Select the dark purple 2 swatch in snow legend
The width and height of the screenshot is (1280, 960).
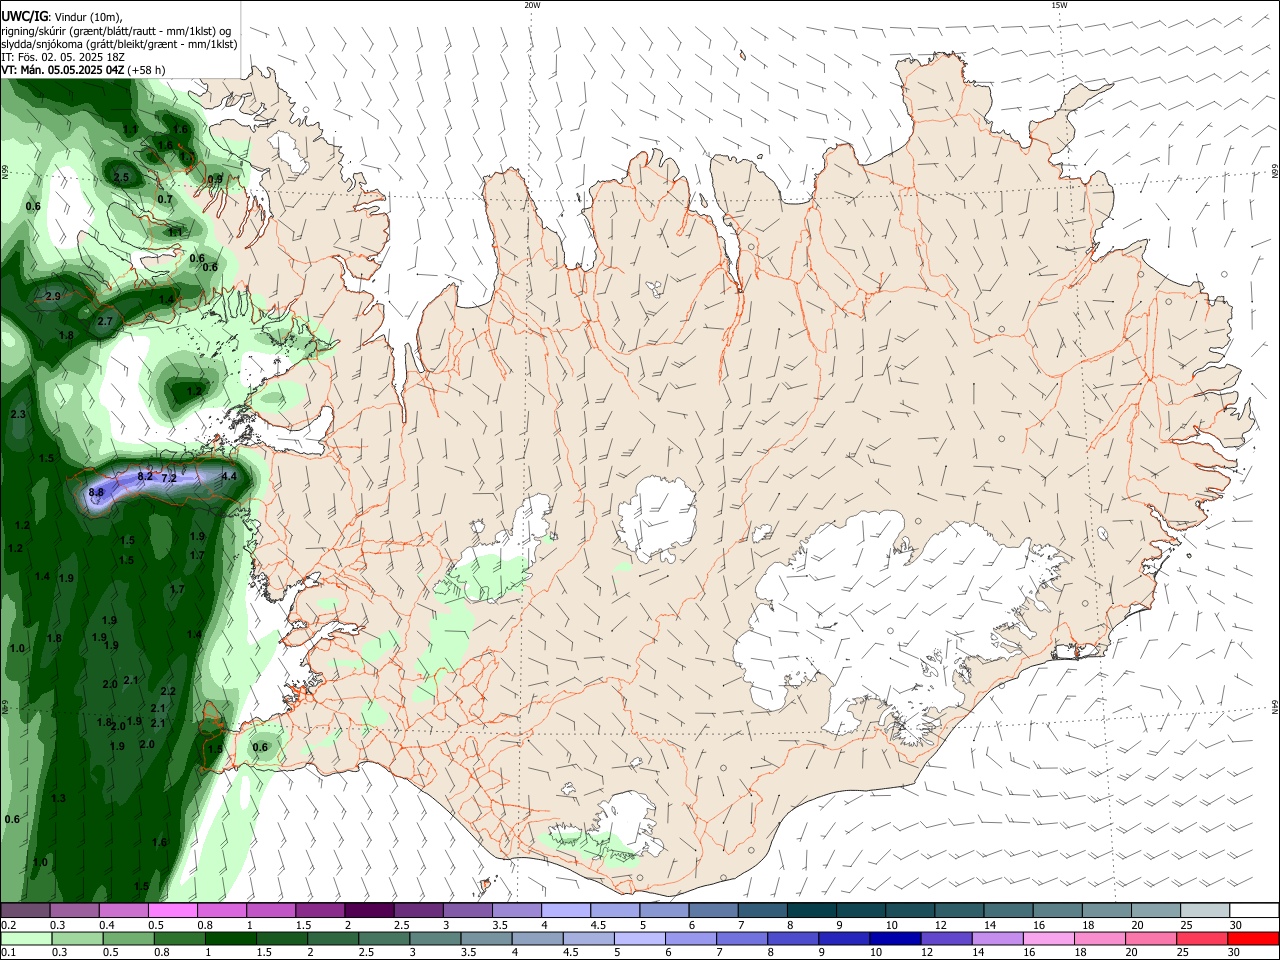368,910
